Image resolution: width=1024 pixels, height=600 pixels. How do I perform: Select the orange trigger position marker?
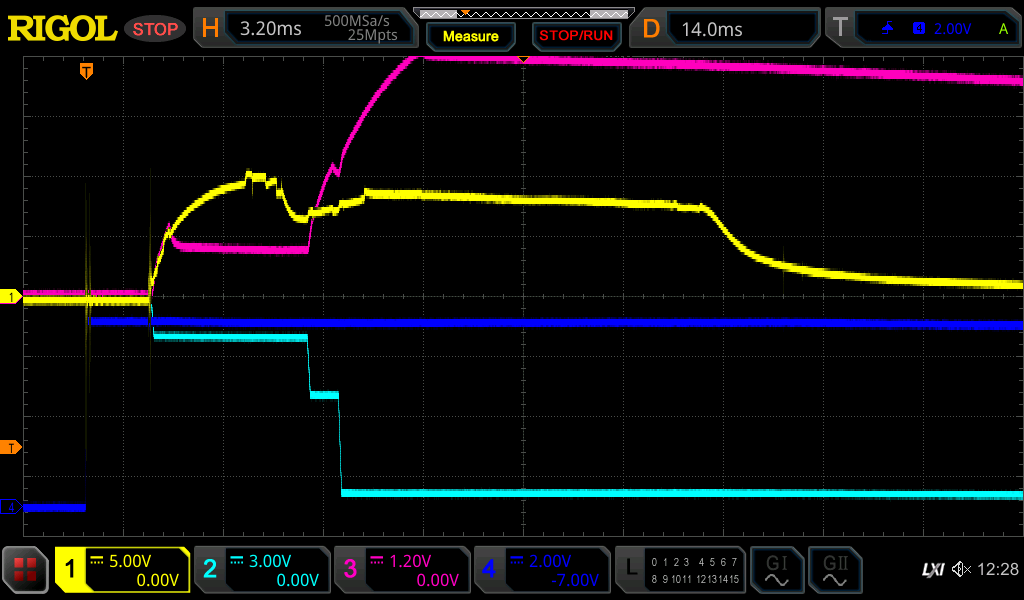point(87,70)
